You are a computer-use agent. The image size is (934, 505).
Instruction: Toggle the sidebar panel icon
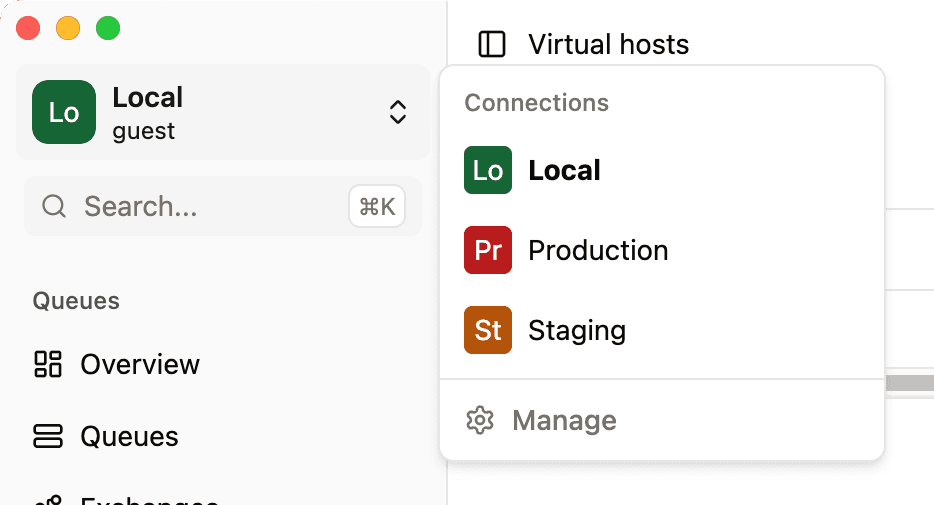[492, 44]
